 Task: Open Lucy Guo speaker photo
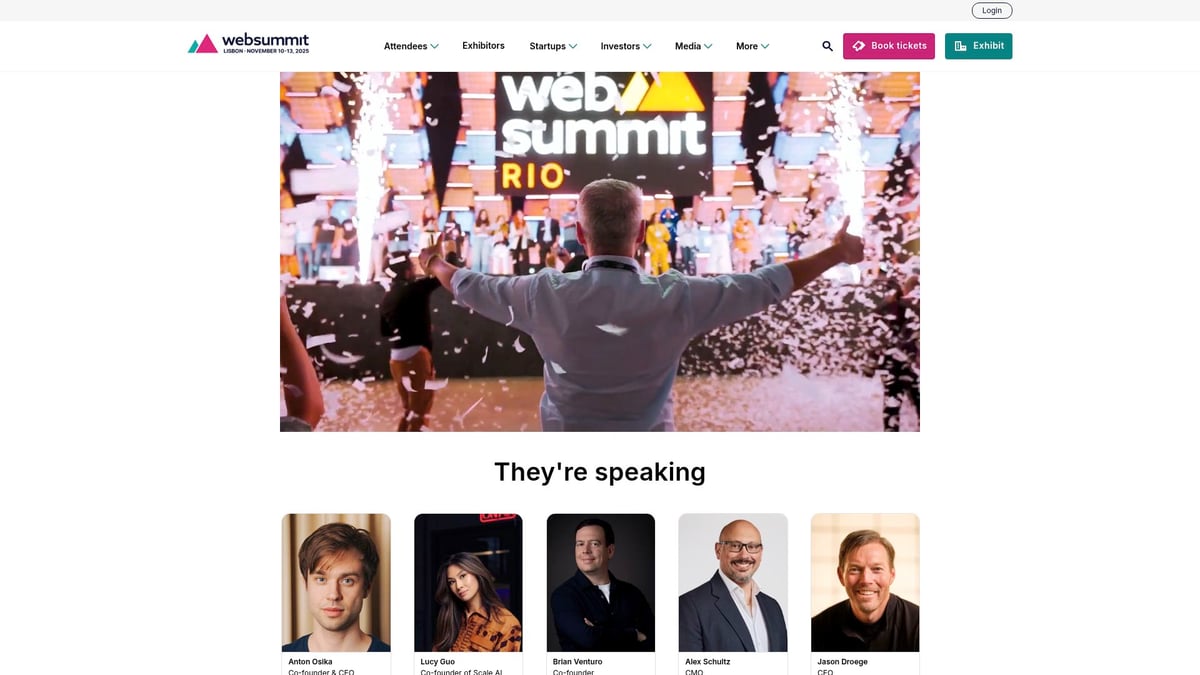click(468, 583)
